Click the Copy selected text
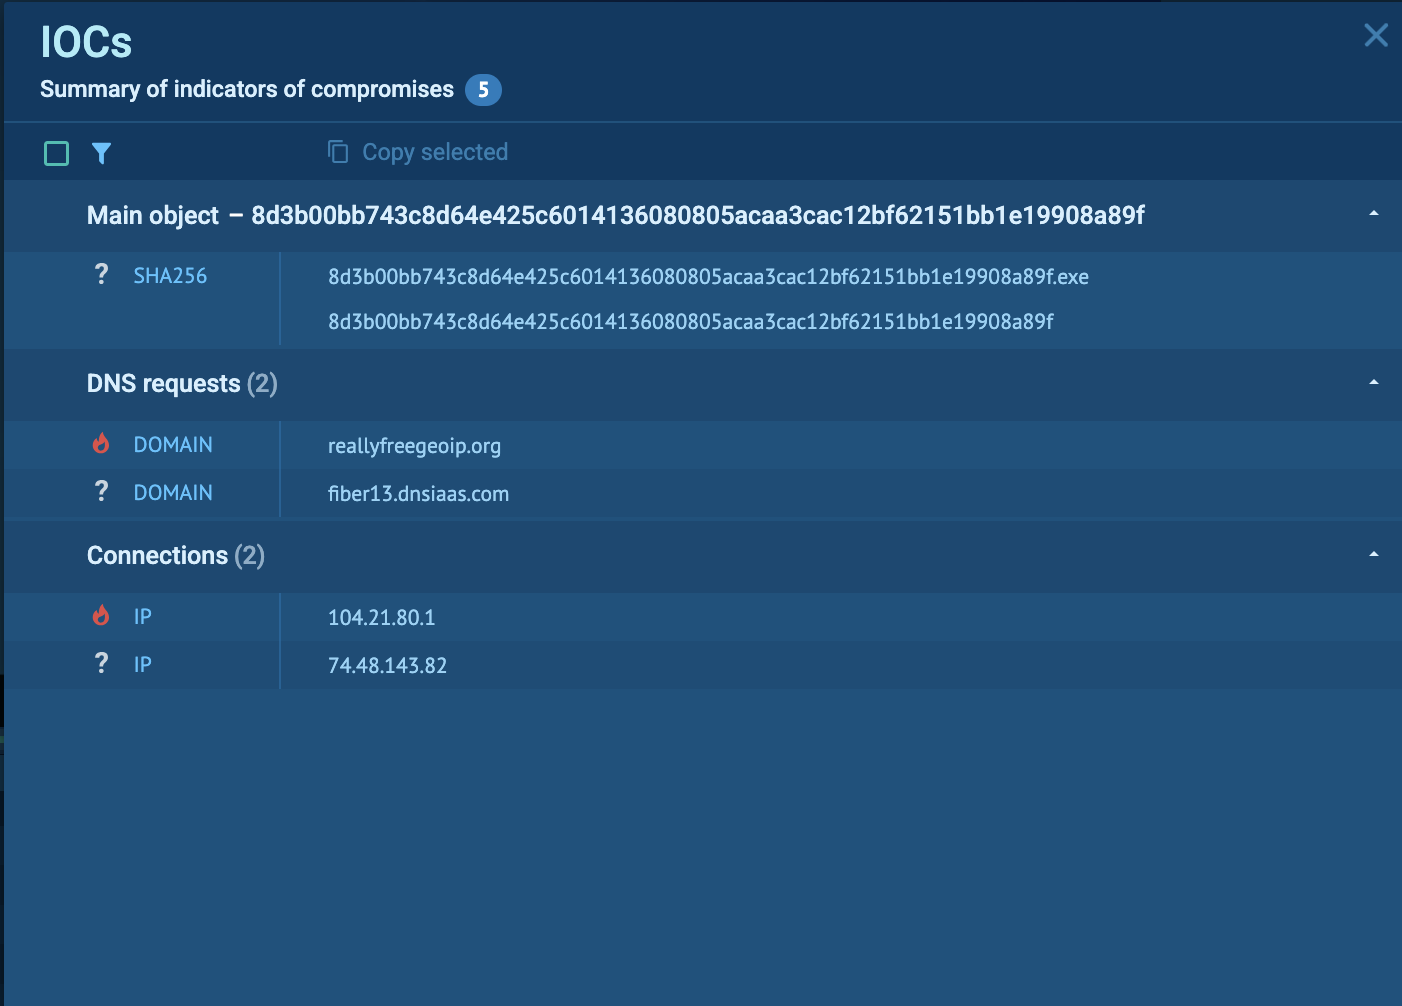Viewport: 1402px width, 1006px height. pyautogui.click(x=435, y=152)
